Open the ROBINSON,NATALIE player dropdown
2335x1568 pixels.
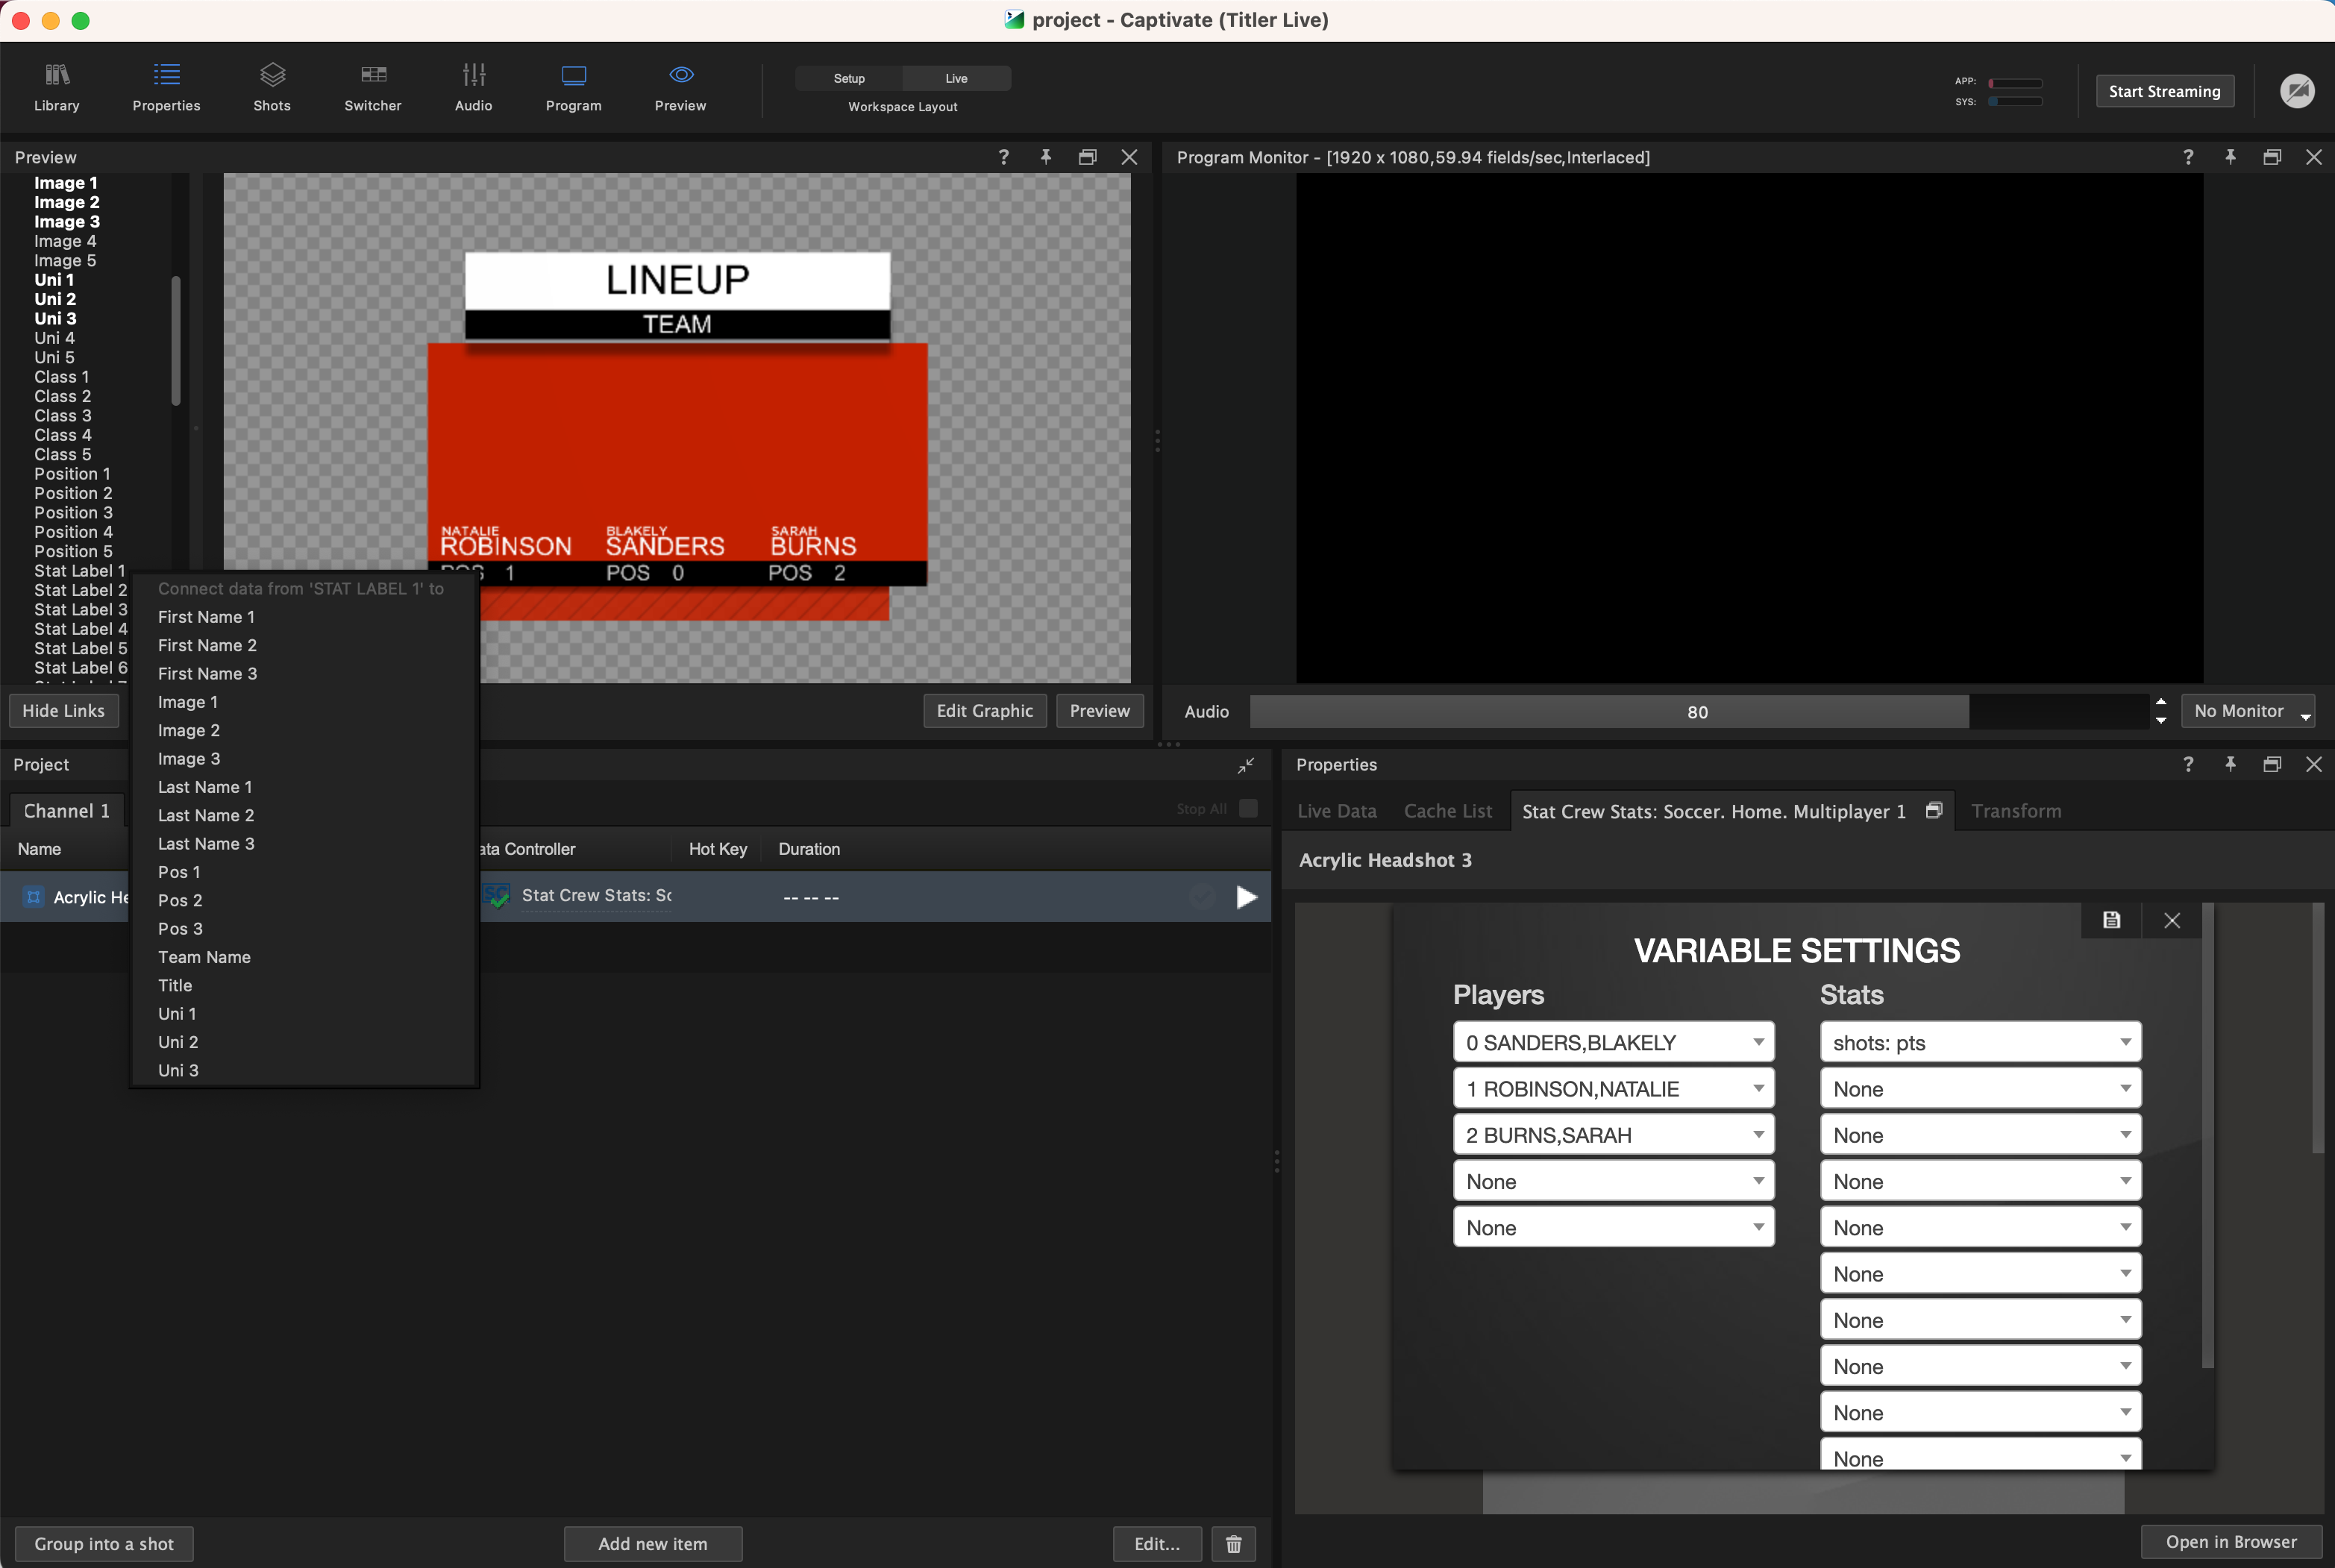(1613, 1088)
